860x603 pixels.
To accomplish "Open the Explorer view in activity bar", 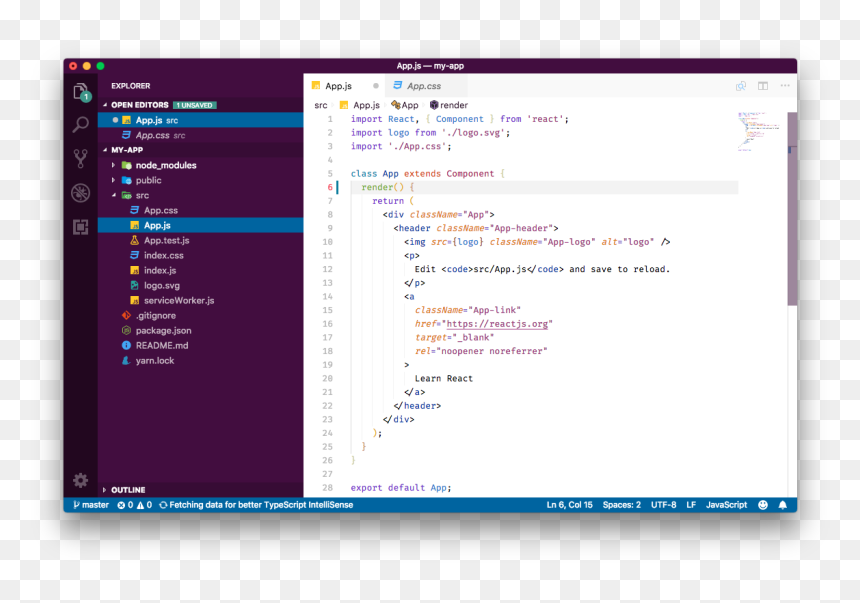I will pyautogui.click(x=81, y=92).
